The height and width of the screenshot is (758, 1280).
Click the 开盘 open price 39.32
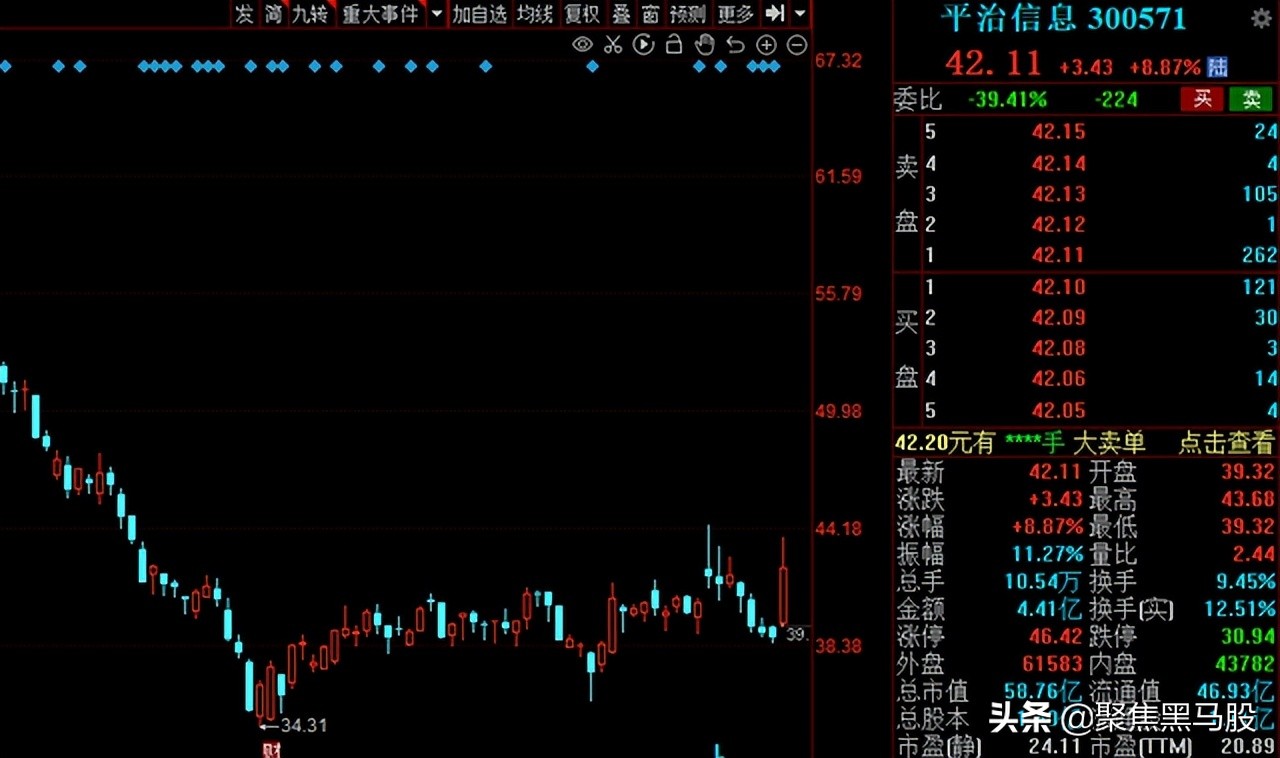pyautogui.click(x=1248, y=471)
